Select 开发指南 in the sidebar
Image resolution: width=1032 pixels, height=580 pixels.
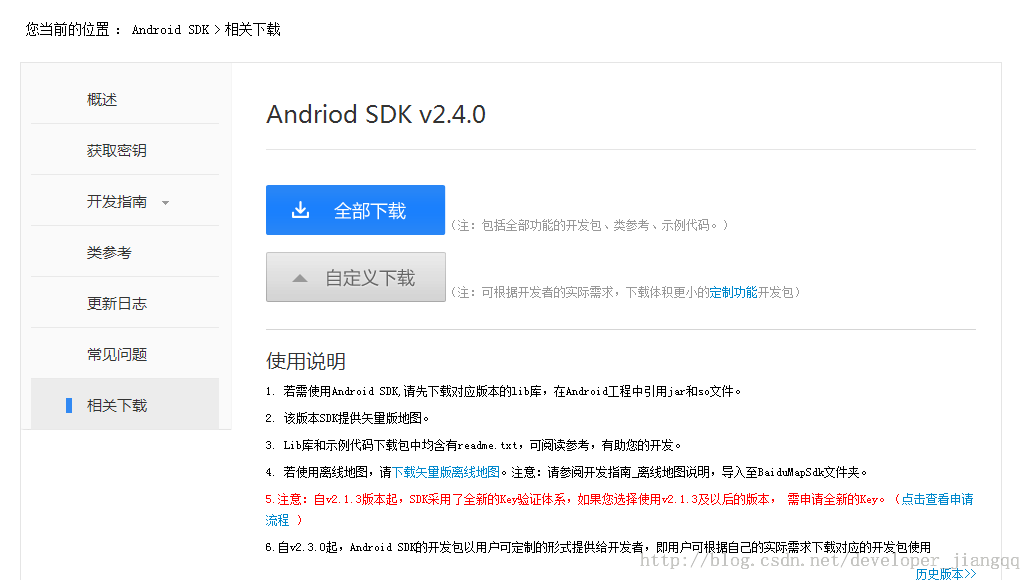click(x=116, y=202)
